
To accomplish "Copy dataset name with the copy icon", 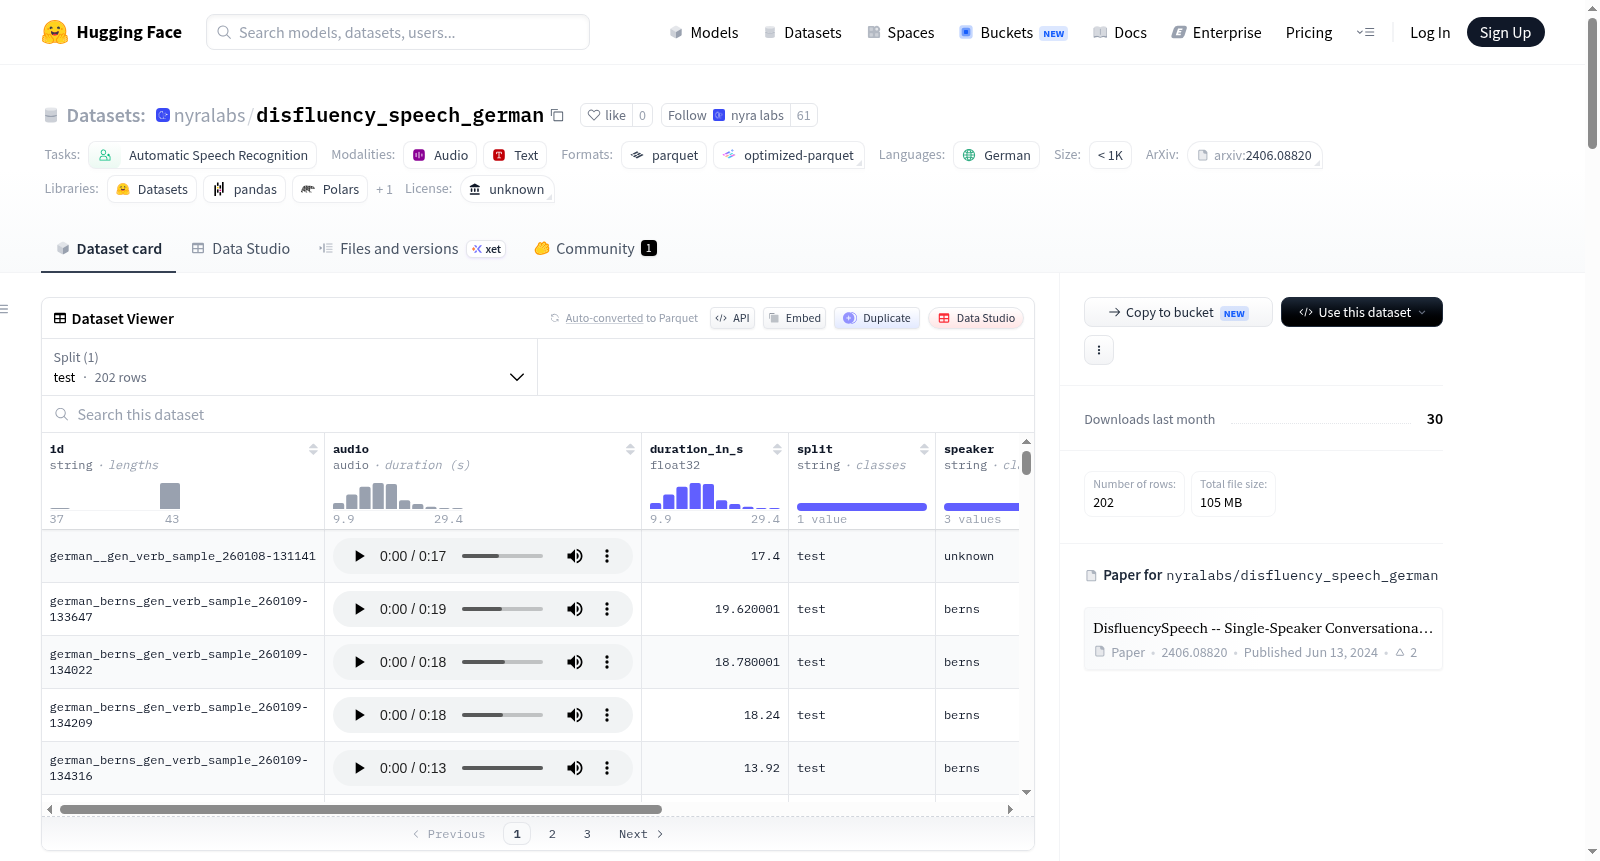I will 557,115.
